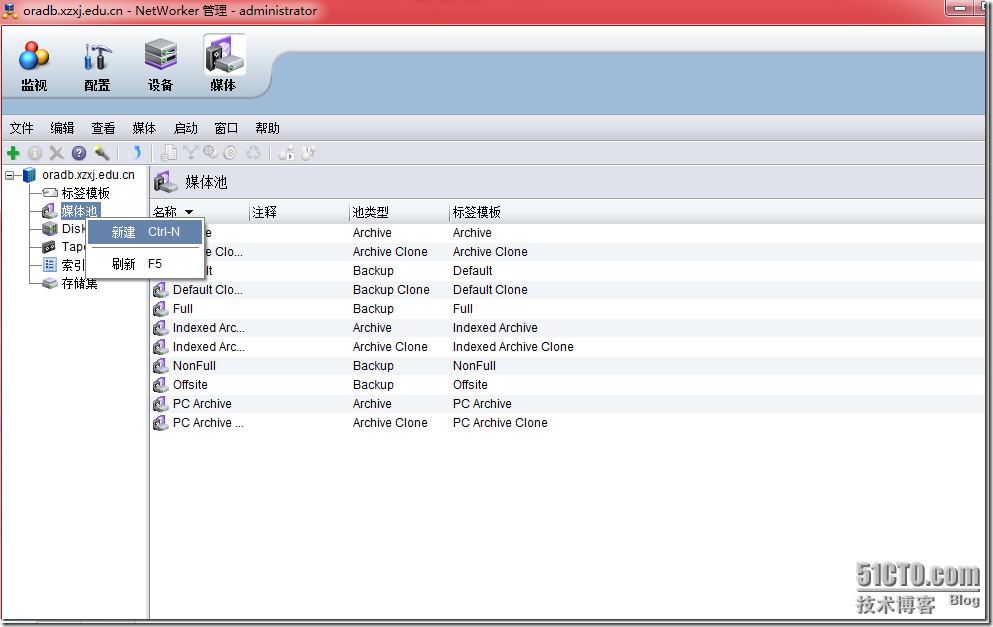Viewport: 993px width, 627px height.
Task: Click the greyed-out Y-shaped fork toolbar icon
Action: (189, 152)
